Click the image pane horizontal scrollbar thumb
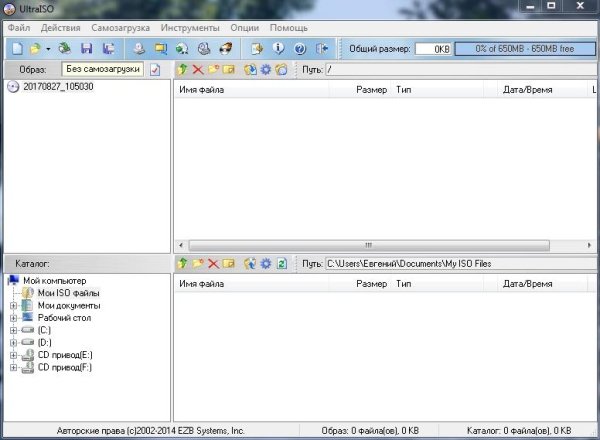This screenshot has height=440, width=600. coord(369,245)
